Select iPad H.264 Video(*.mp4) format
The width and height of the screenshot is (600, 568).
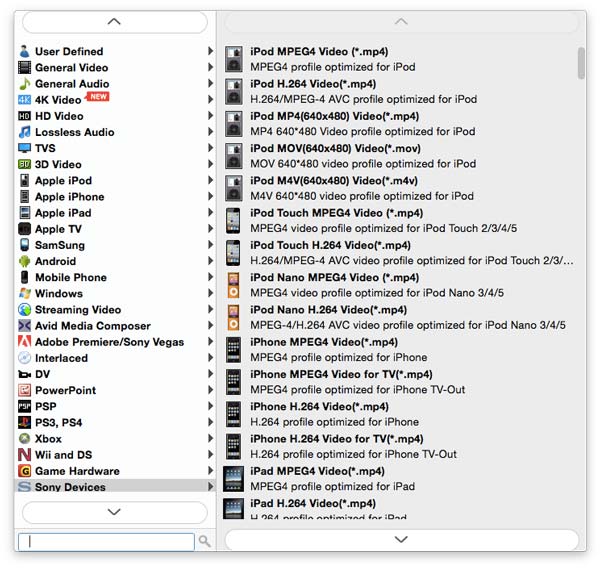(x=400, y=508)
